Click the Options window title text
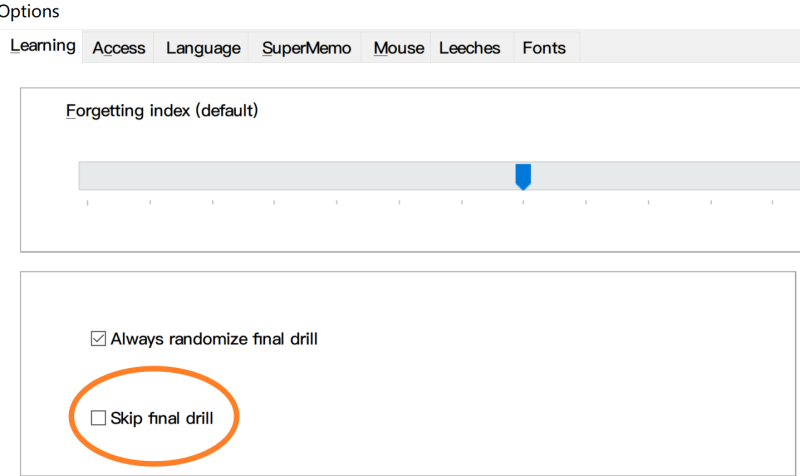 pos(29,11)
